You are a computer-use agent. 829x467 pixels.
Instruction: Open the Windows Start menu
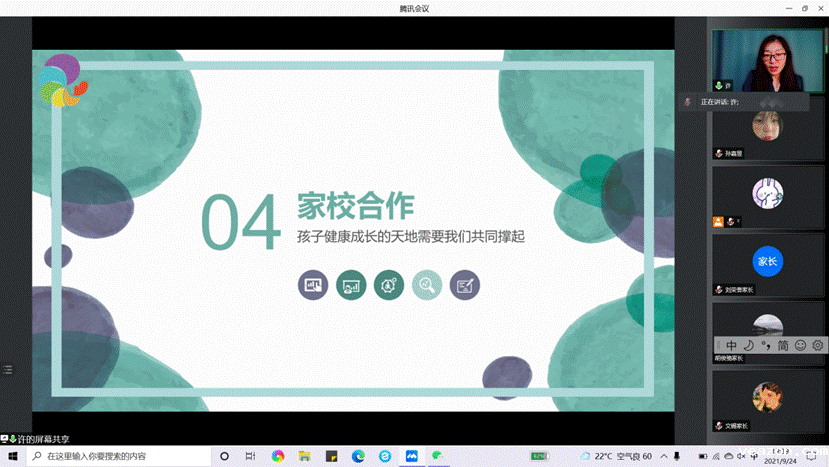point(13,457)
